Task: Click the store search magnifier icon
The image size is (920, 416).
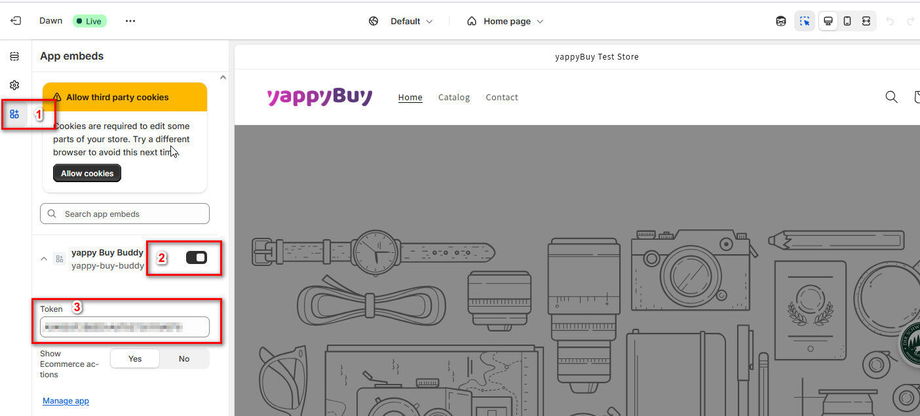Action: (x=891, y=97)
